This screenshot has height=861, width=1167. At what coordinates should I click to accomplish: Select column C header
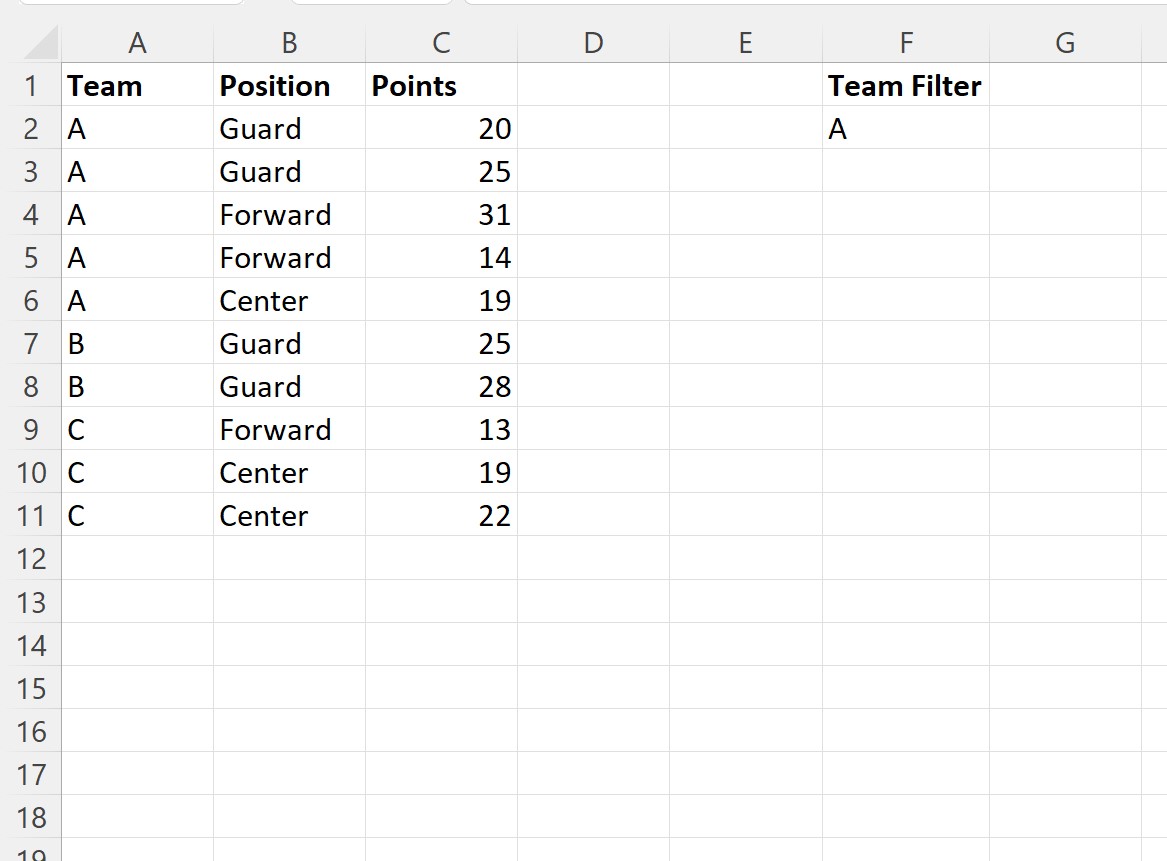pos(441,42)
